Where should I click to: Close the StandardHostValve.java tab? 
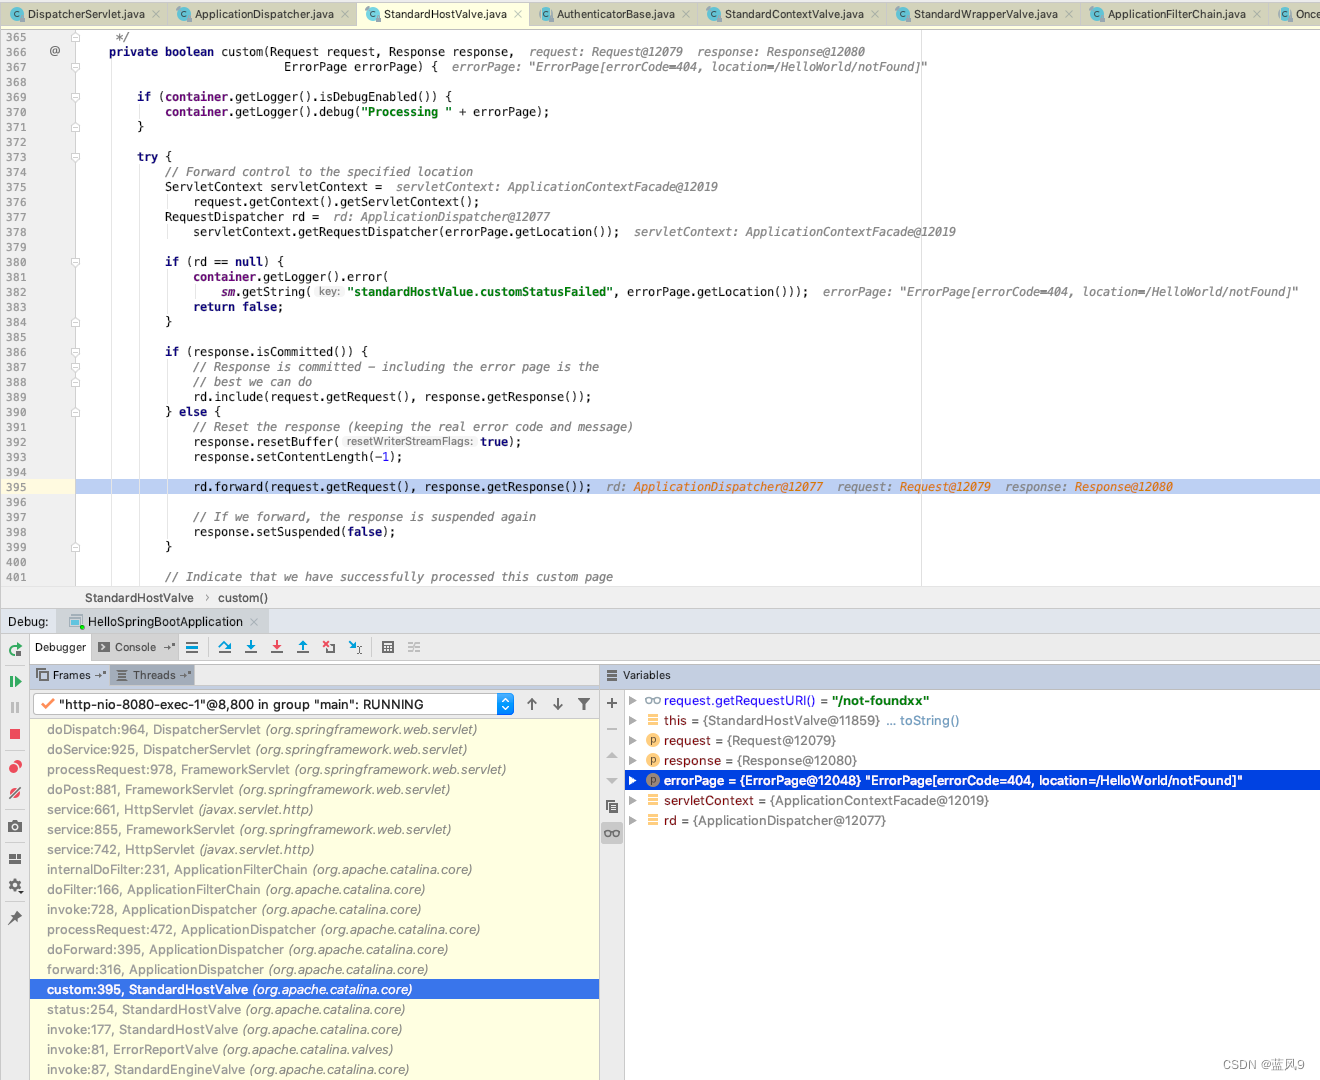point(517,14)
